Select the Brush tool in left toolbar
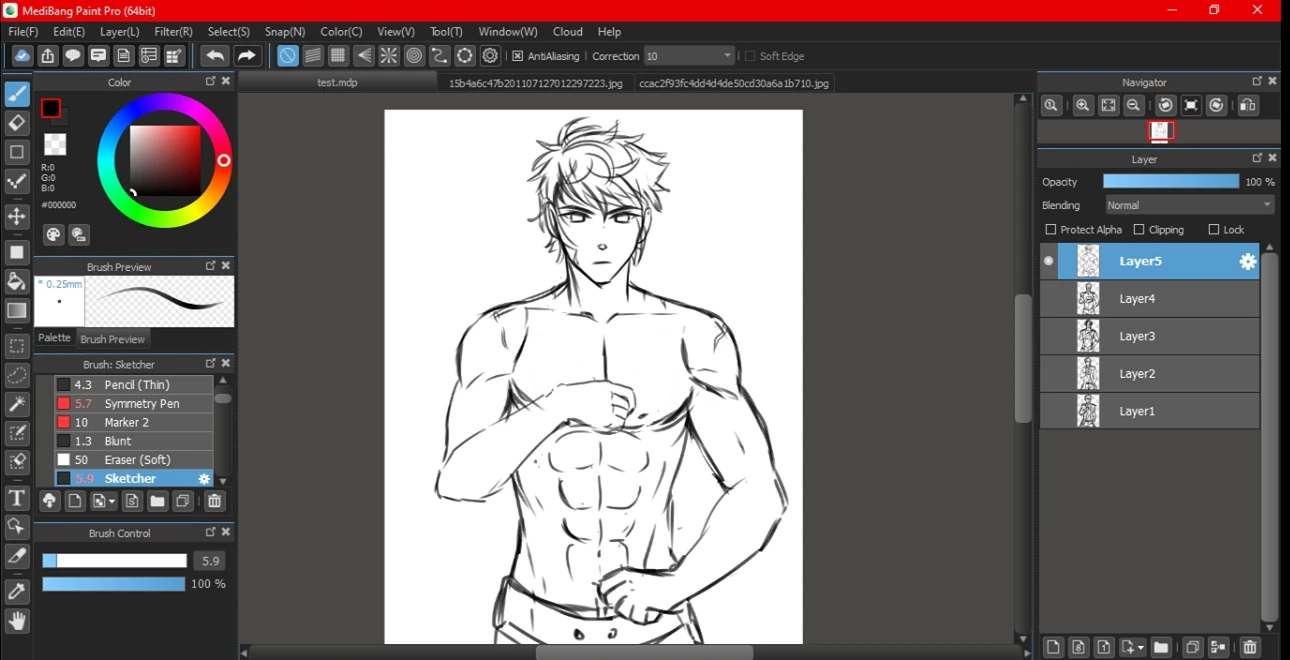 tap(17, 94)
